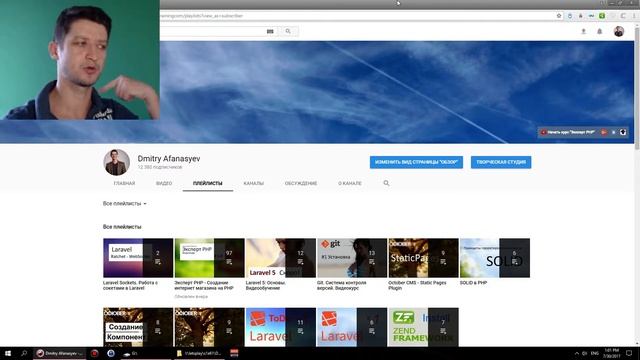Open the ОБСУЖДЕНИЕ tab

click(301, 183)
